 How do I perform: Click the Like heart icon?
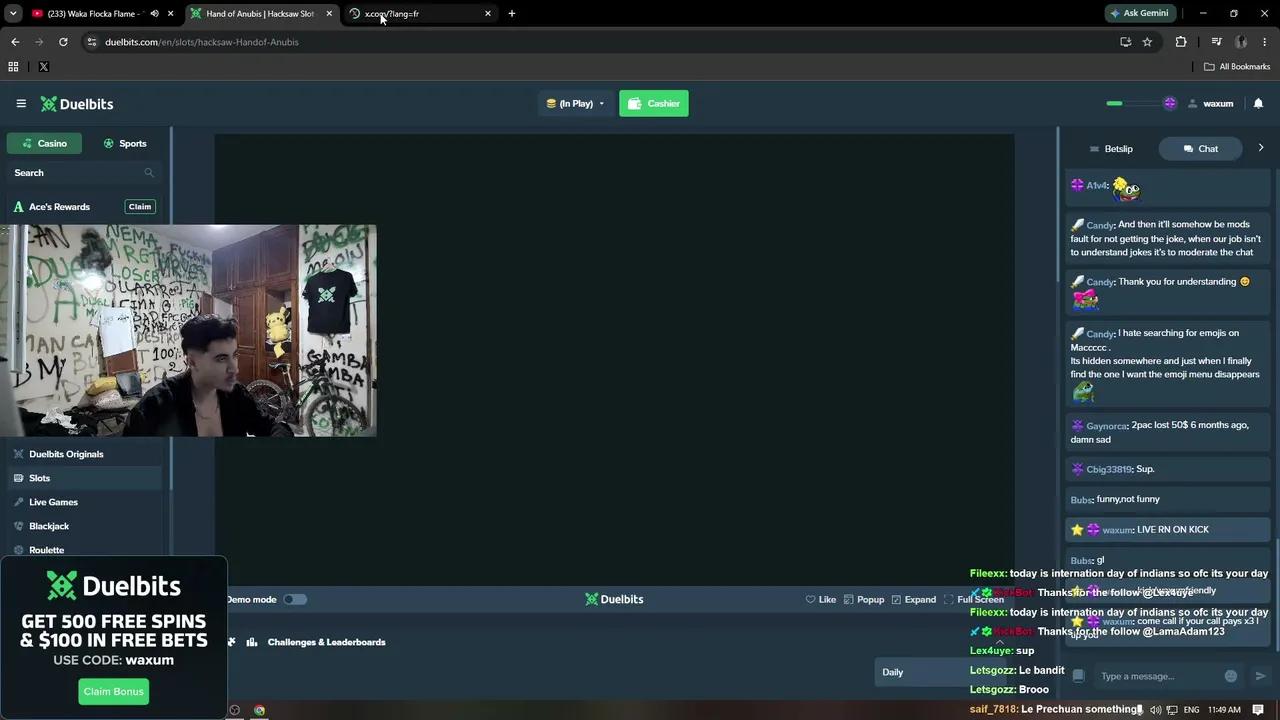pos(811,600)
